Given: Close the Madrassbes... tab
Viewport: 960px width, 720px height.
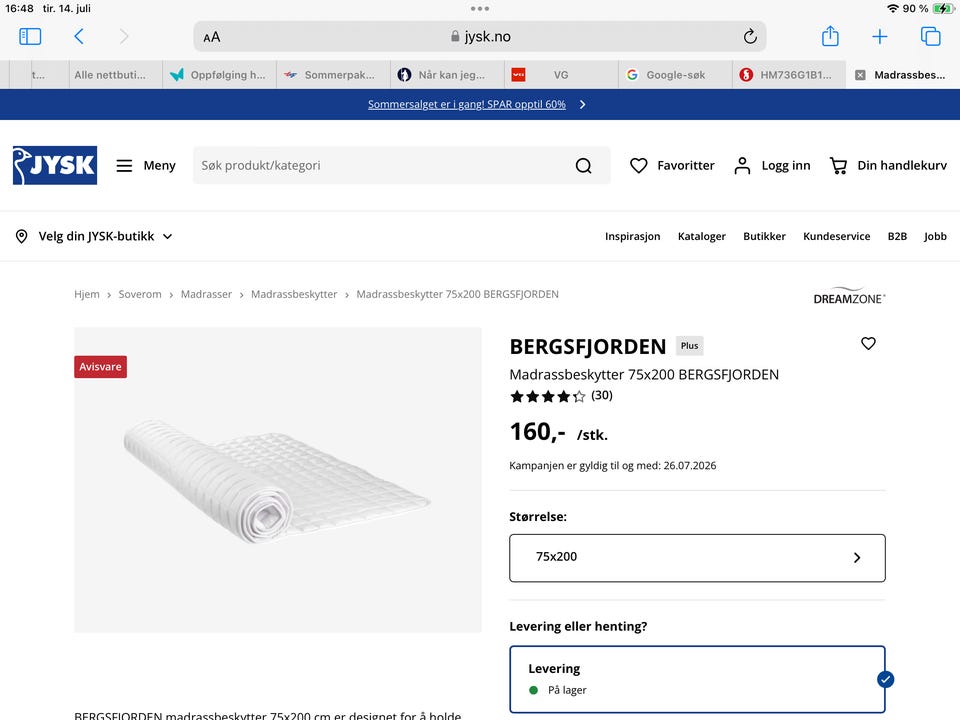Looking at the screenshot, I should [860, 75].
